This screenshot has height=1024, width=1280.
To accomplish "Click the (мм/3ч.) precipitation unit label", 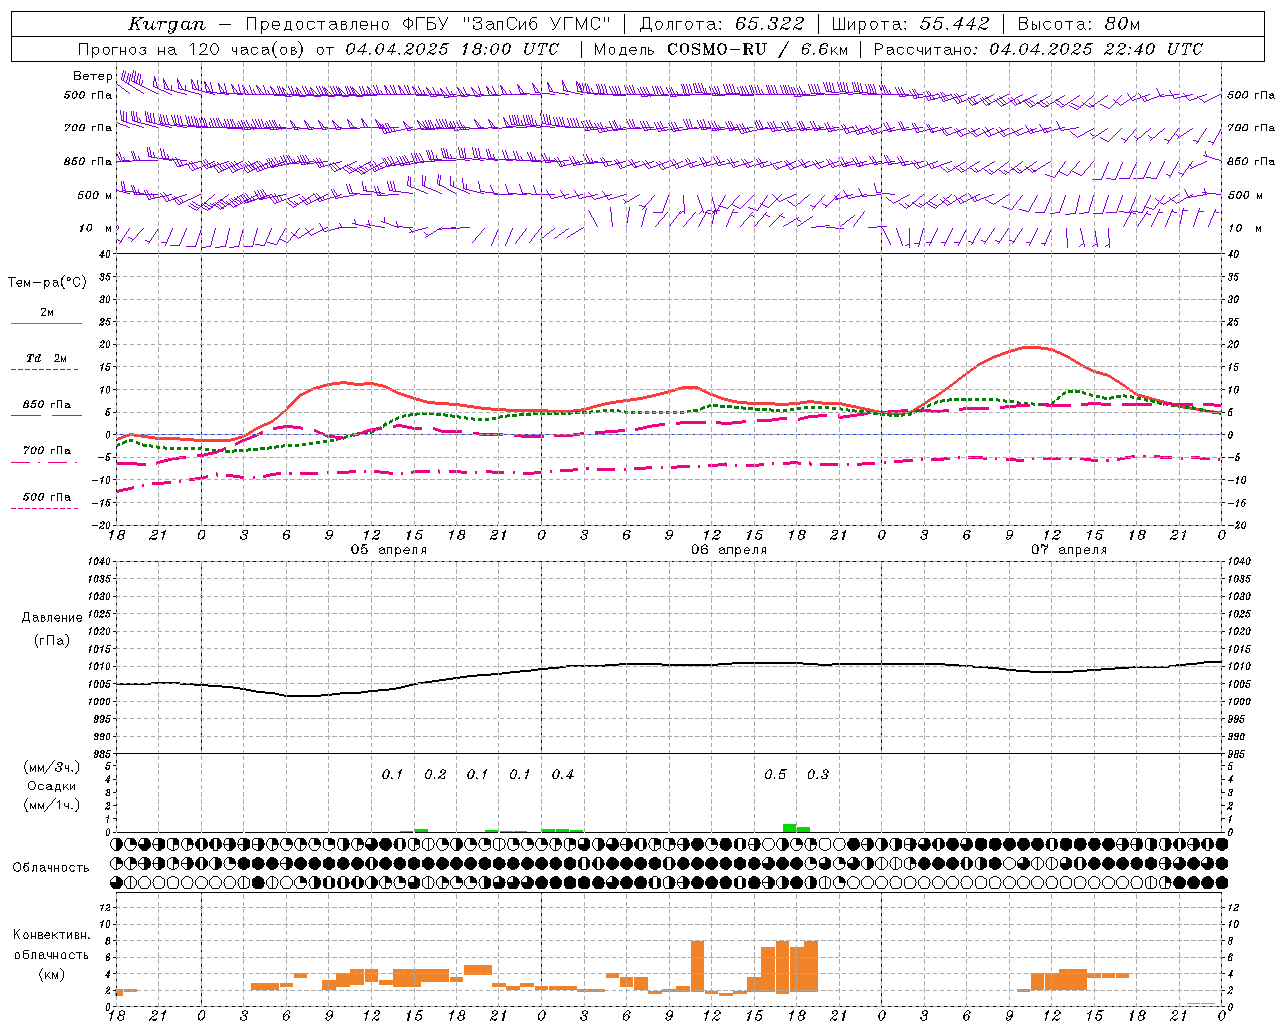I will (52, 767).
